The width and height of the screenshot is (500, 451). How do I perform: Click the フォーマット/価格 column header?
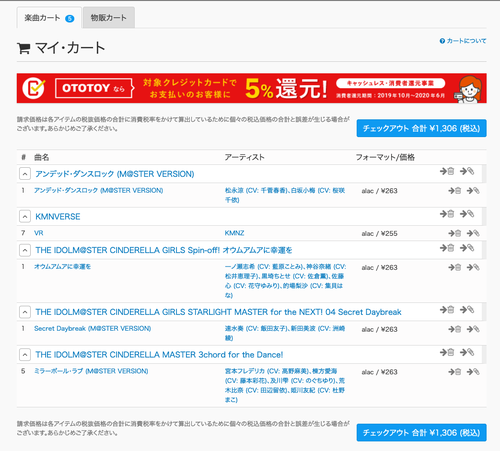385,157
